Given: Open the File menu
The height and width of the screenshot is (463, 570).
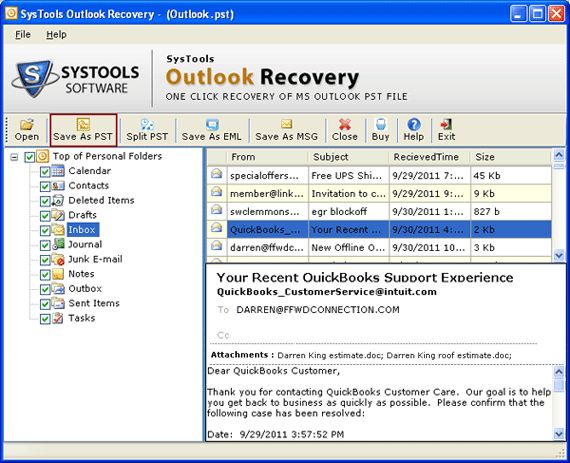Looking at the screenshot, I should (x=23, y=35).
